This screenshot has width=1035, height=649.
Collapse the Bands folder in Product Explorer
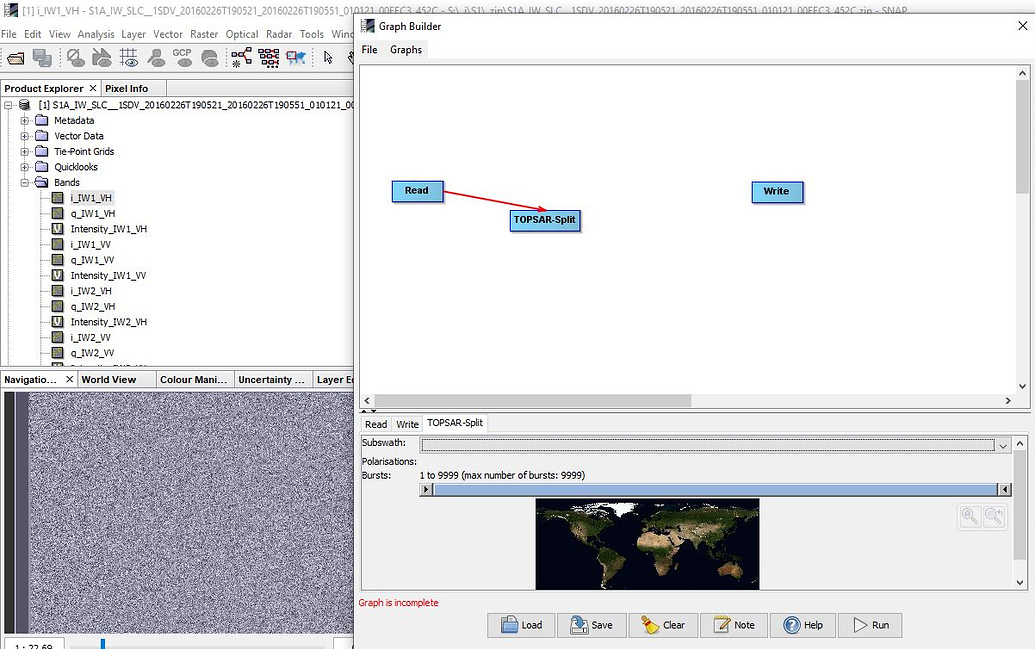23,182
